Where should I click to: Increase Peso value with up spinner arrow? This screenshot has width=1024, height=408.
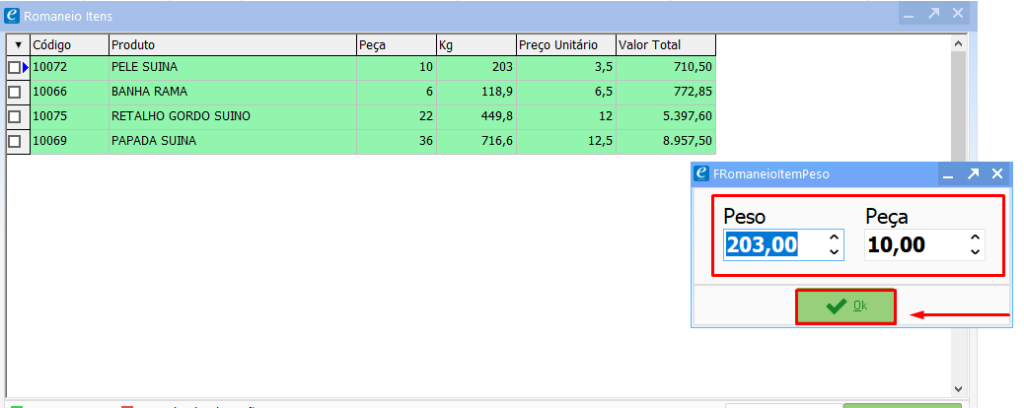point(834,238)
